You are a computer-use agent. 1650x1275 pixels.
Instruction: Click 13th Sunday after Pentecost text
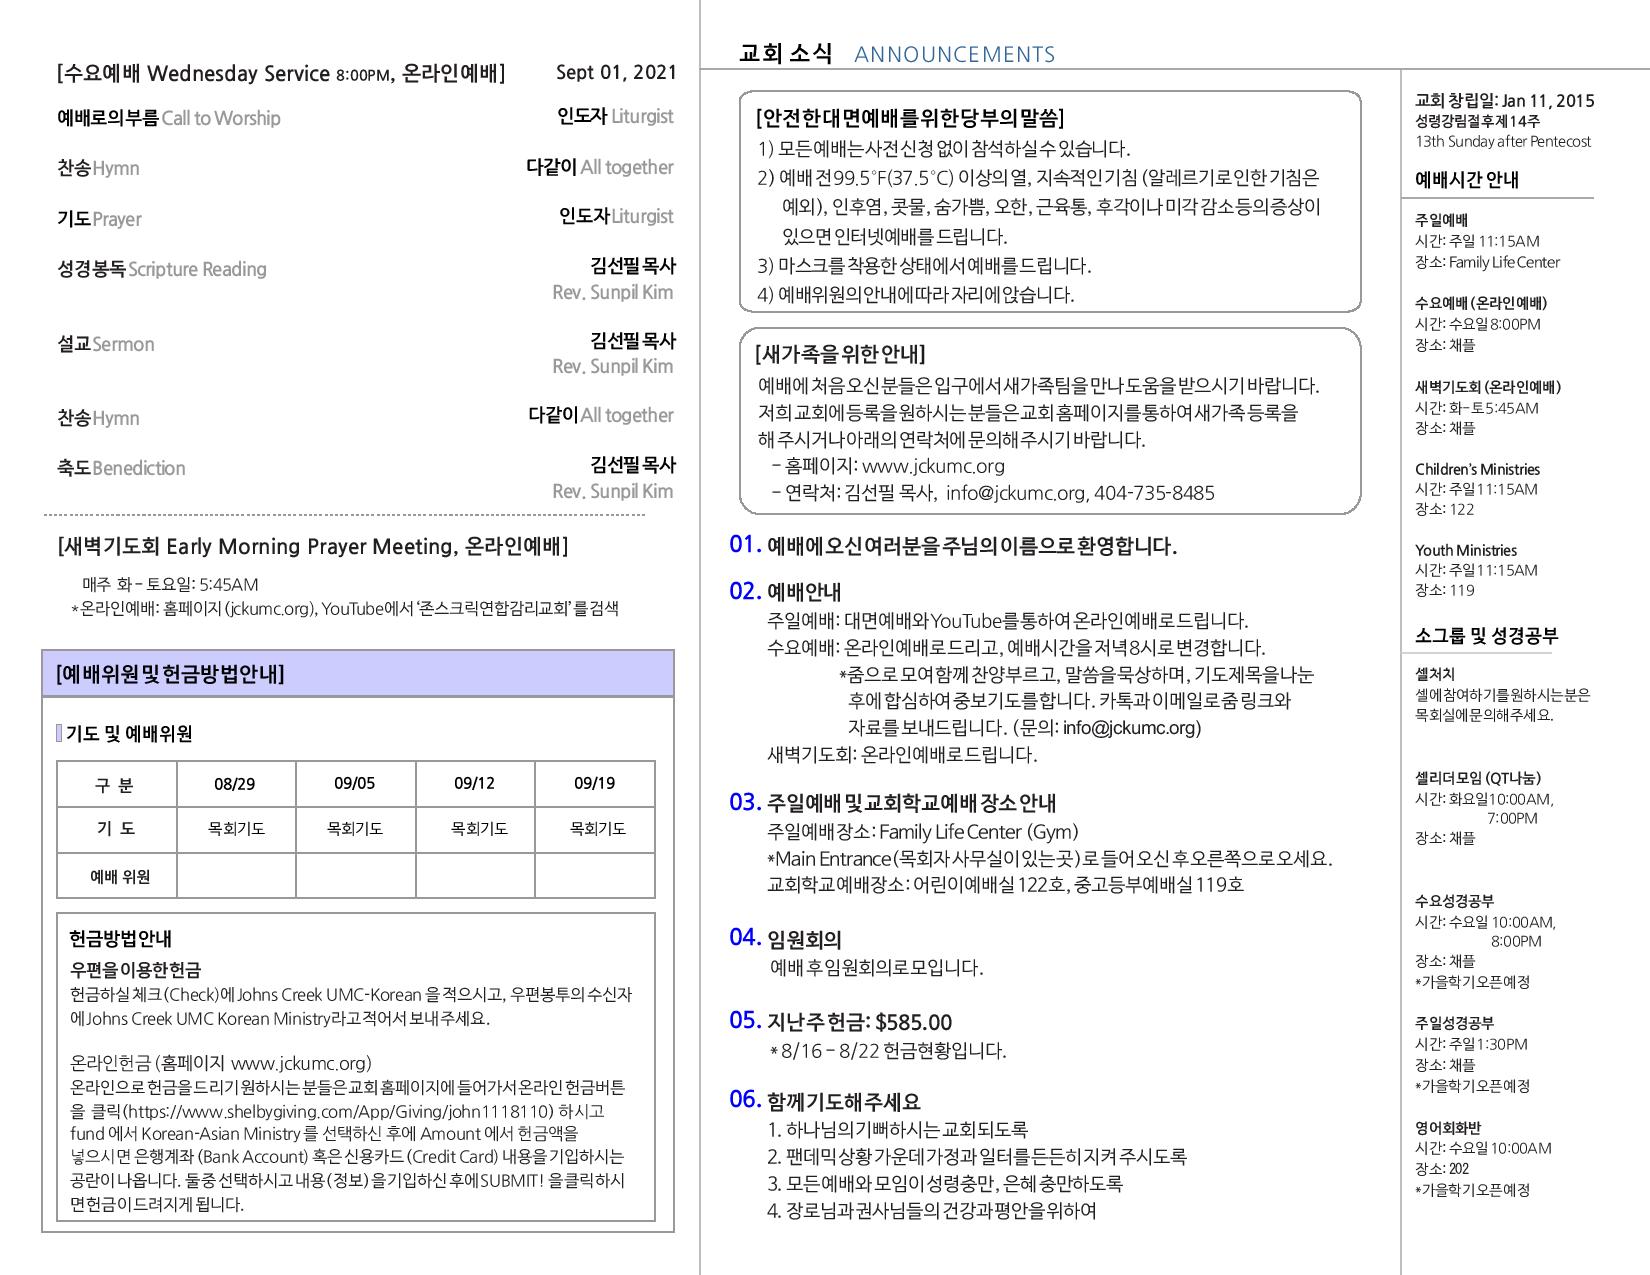(x=1503, y=141)
